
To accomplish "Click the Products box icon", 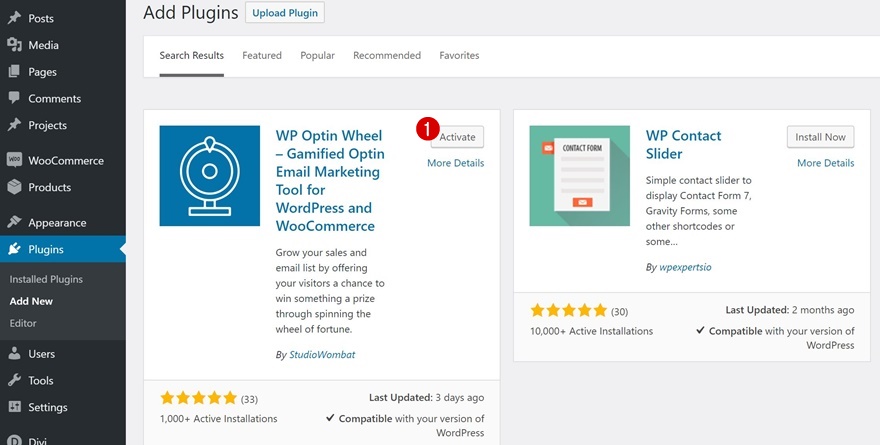I will (x=14, y=187).
